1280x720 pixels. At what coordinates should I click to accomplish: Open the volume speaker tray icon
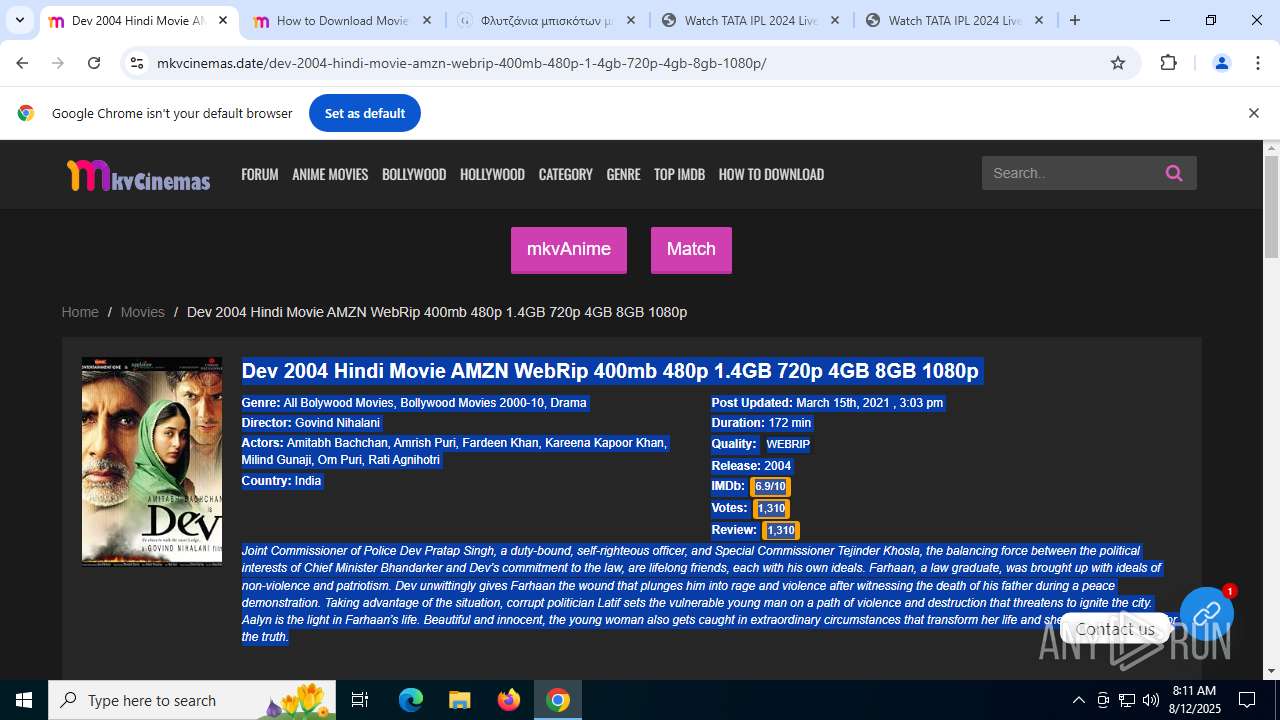click(x=1151, y=700)
